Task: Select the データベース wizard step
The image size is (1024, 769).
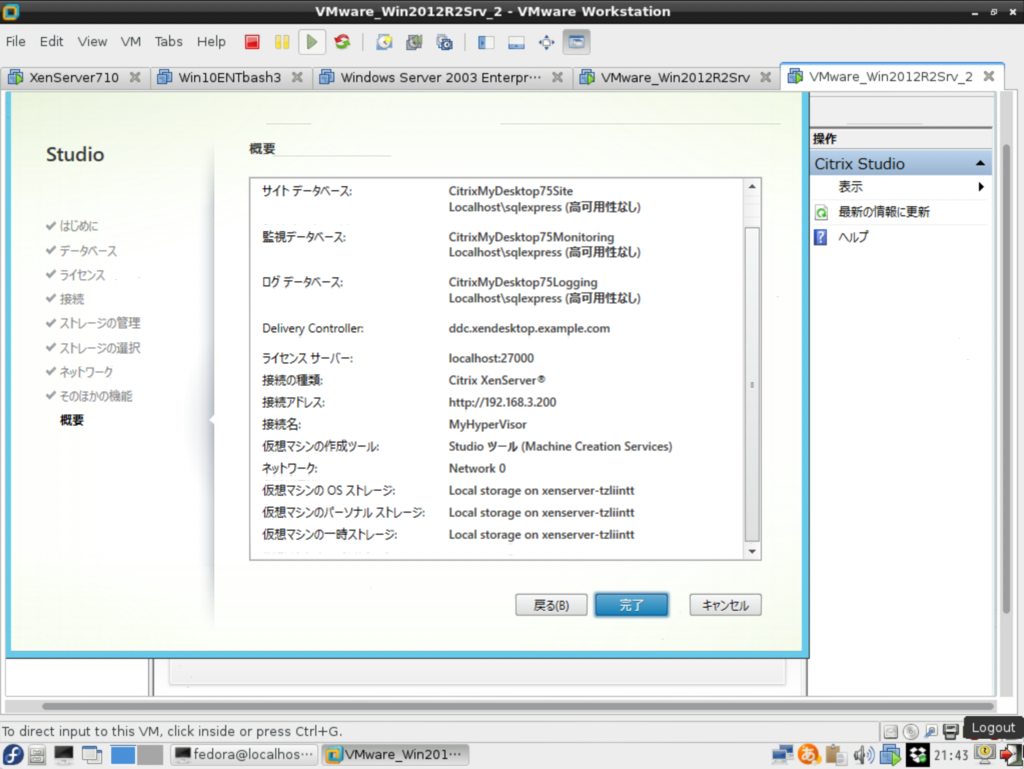Action: [88, 251]
